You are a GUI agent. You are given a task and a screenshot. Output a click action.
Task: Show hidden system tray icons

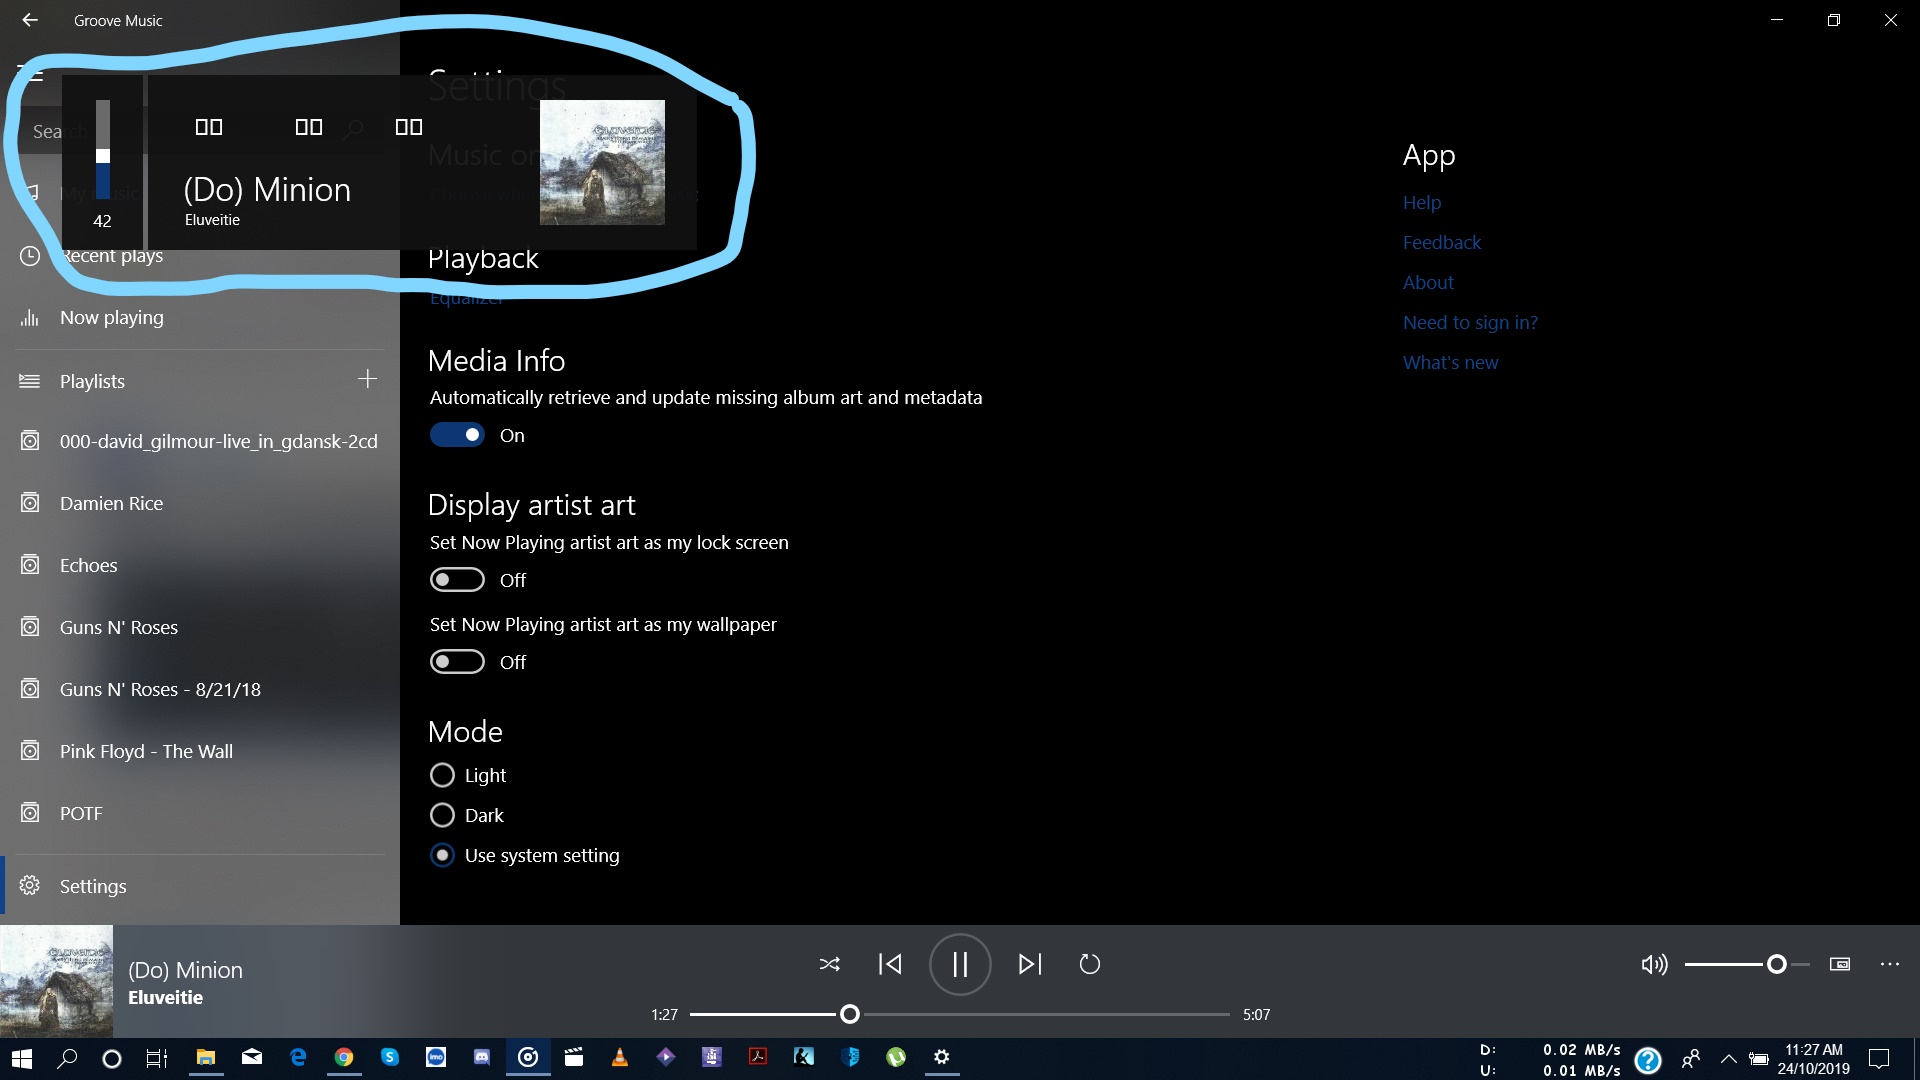[x=1728, y=1058]
